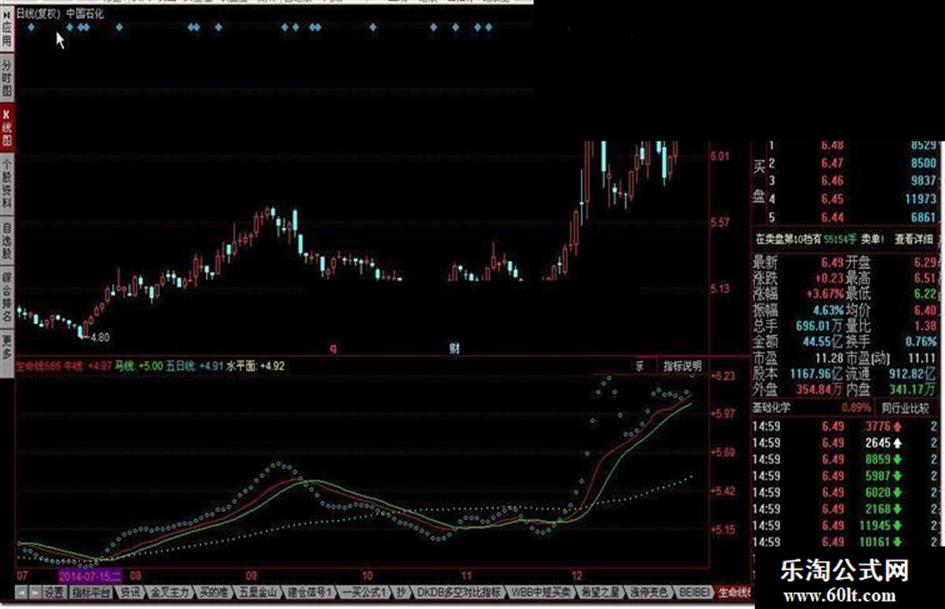Select the 一买公式1 indicator tab
Viewport: 945px width, 609px height.
coord(364,593)
